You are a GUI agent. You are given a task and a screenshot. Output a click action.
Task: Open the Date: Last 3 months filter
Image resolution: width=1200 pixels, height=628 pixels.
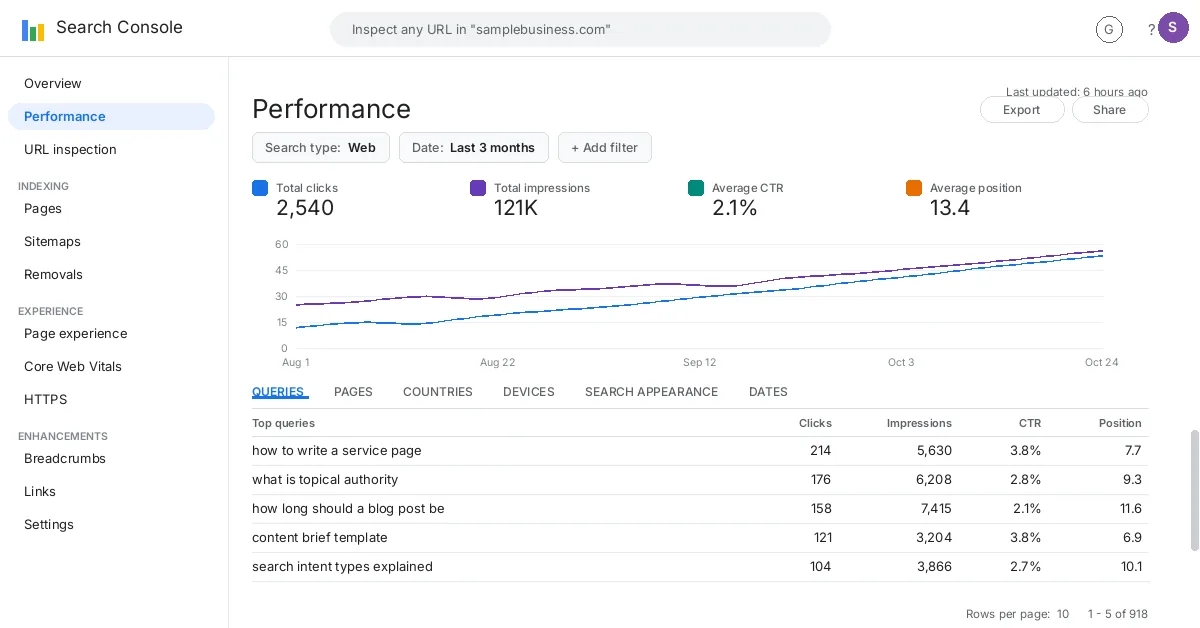pyautogui.click(x=474, y=147)
